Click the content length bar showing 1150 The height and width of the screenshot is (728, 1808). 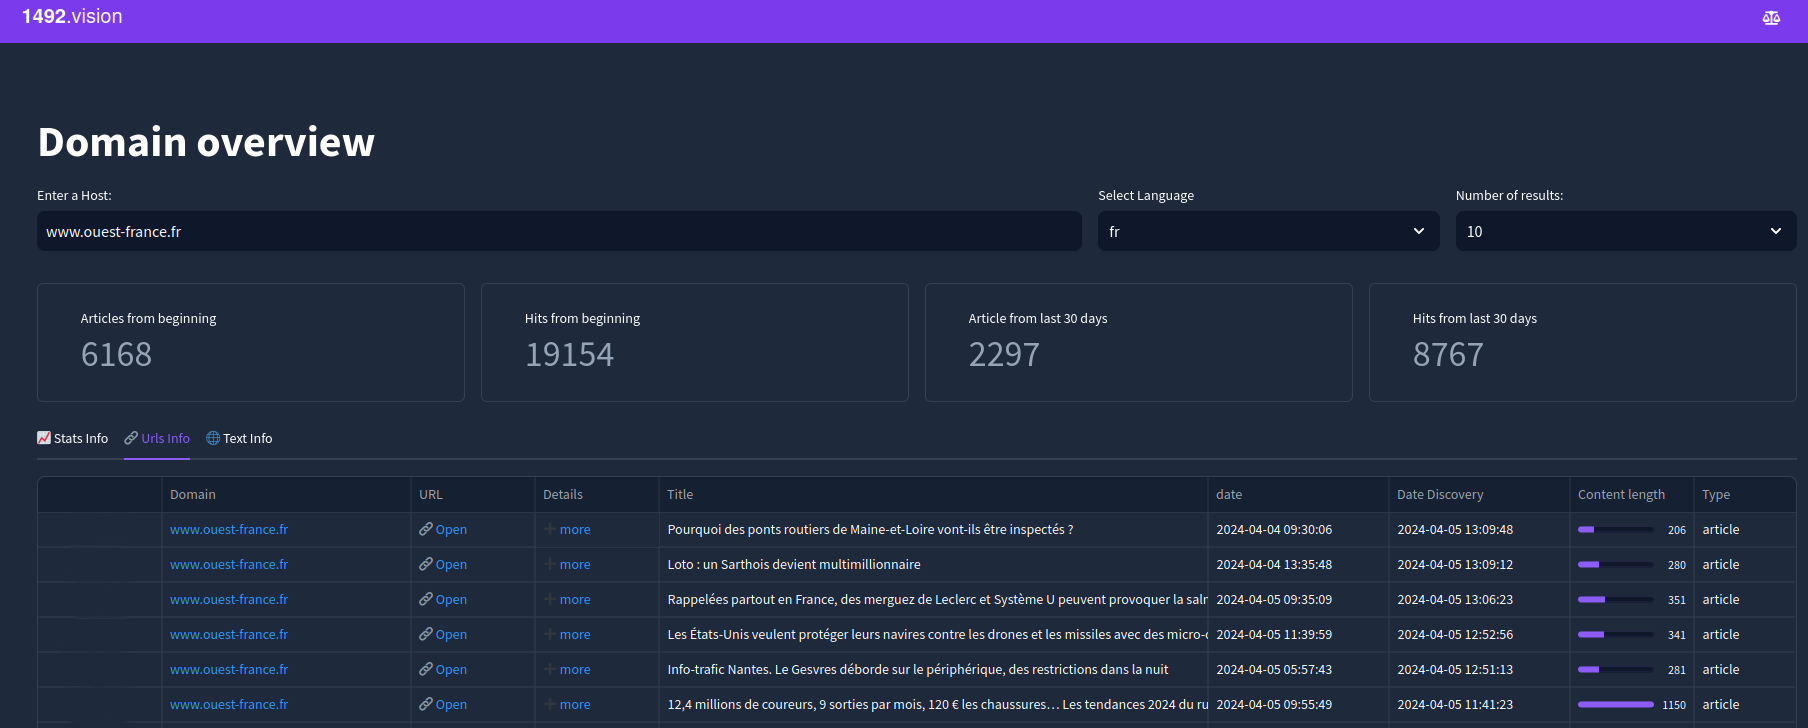(x=1615, y=704)
